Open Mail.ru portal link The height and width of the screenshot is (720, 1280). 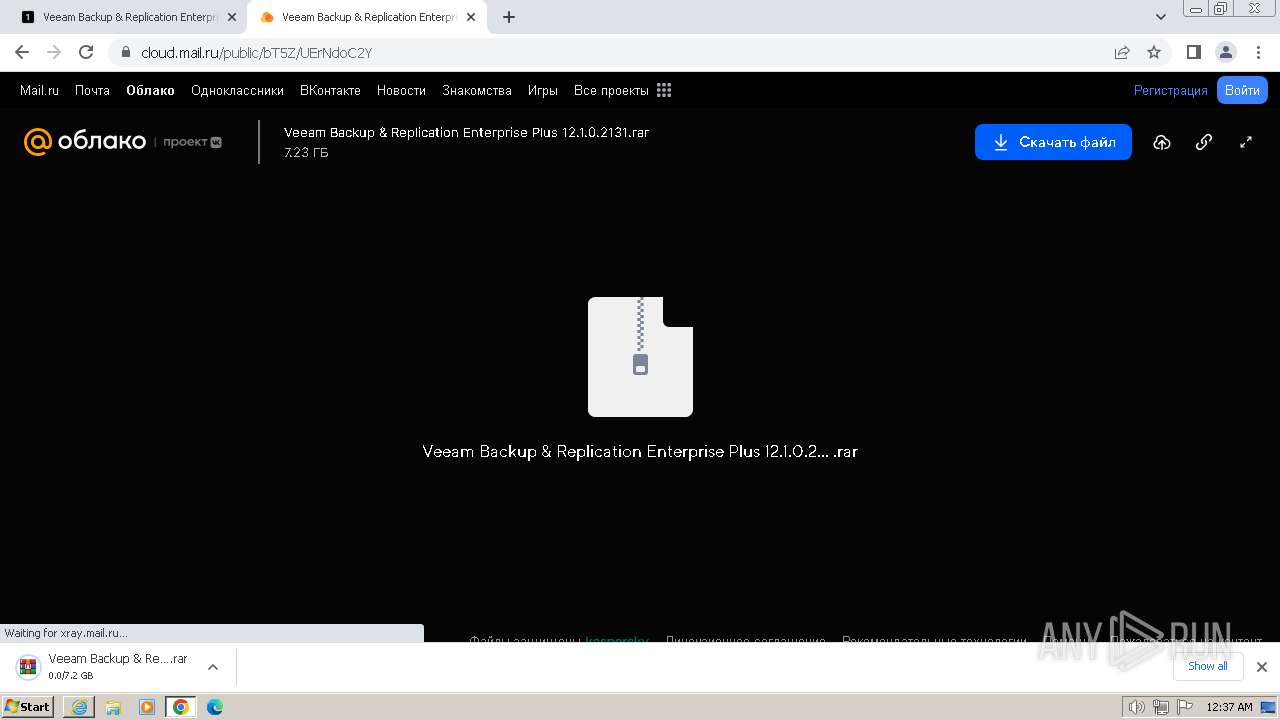[x=39, y=90]
